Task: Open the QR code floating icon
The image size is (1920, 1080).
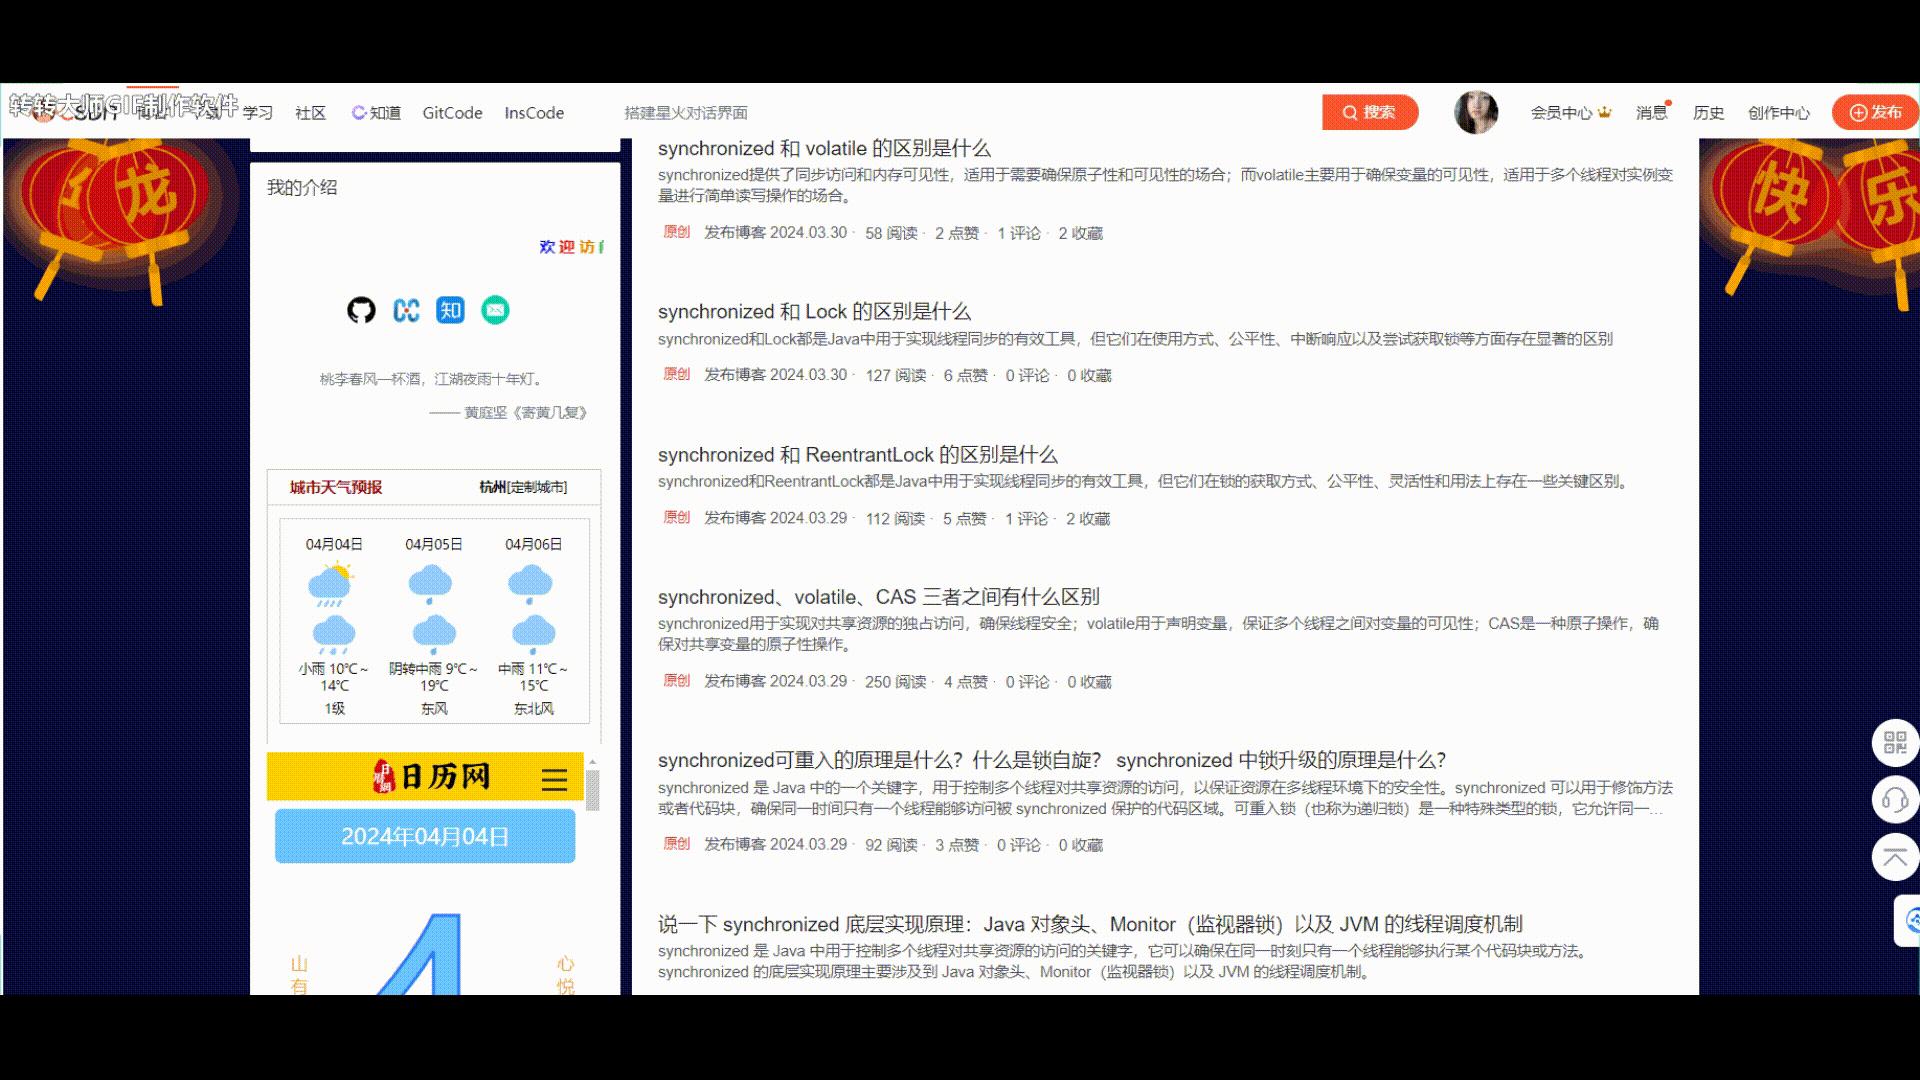Action: [1894, 742]
